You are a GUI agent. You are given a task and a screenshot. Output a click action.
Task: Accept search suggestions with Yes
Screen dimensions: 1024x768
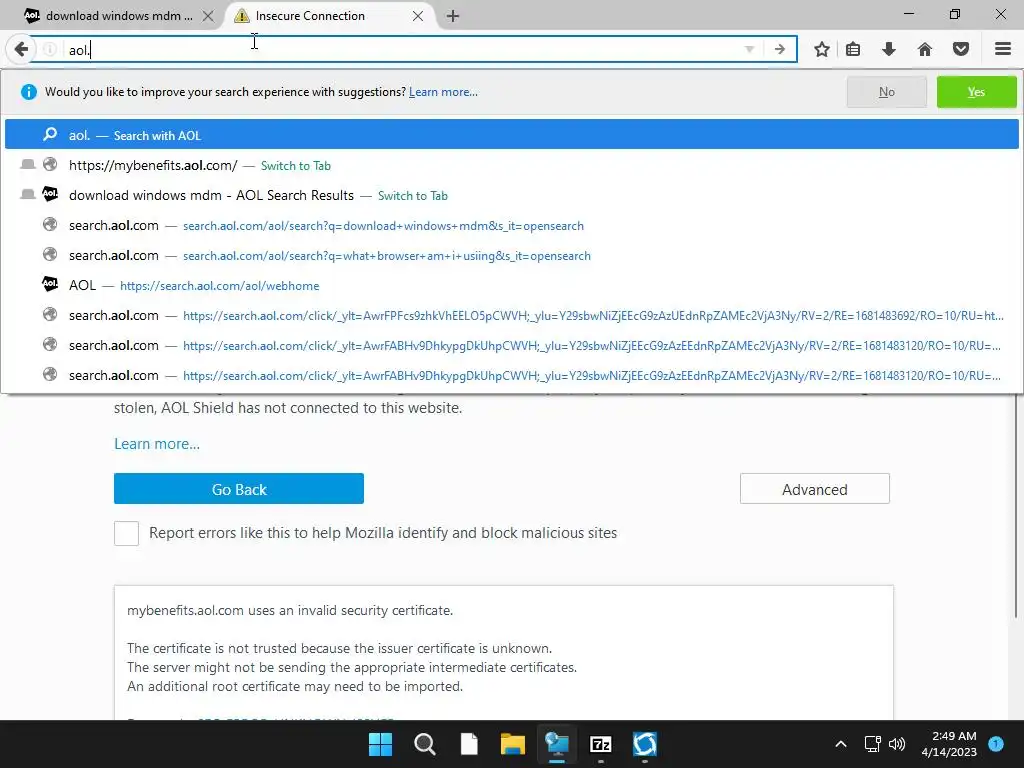pyautogui.click(x=976, y=92)
